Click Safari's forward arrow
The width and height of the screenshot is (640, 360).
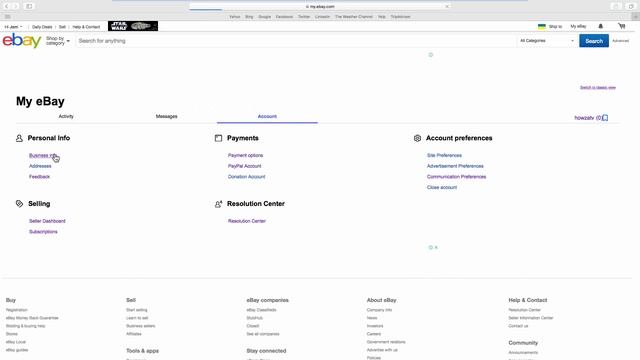click(16, 6)
